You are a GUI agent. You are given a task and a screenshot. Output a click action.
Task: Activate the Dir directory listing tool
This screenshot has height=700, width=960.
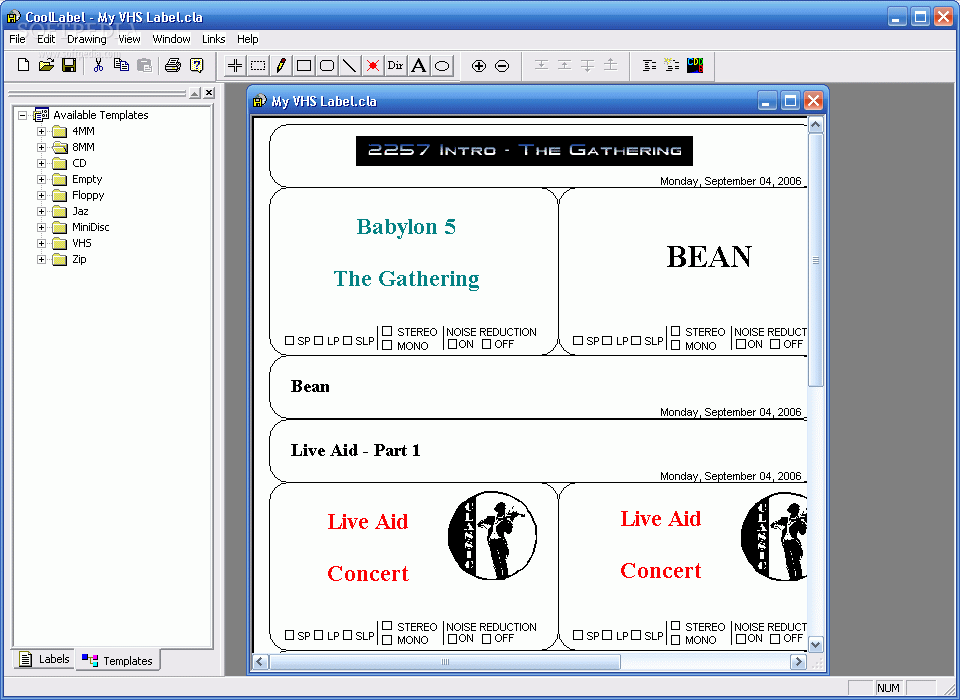tap(396, 66)
